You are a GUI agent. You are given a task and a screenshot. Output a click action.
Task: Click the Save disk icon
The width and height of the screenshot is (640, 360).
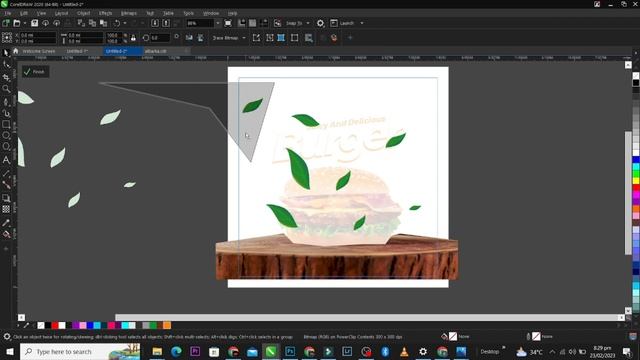click(35, 23)
